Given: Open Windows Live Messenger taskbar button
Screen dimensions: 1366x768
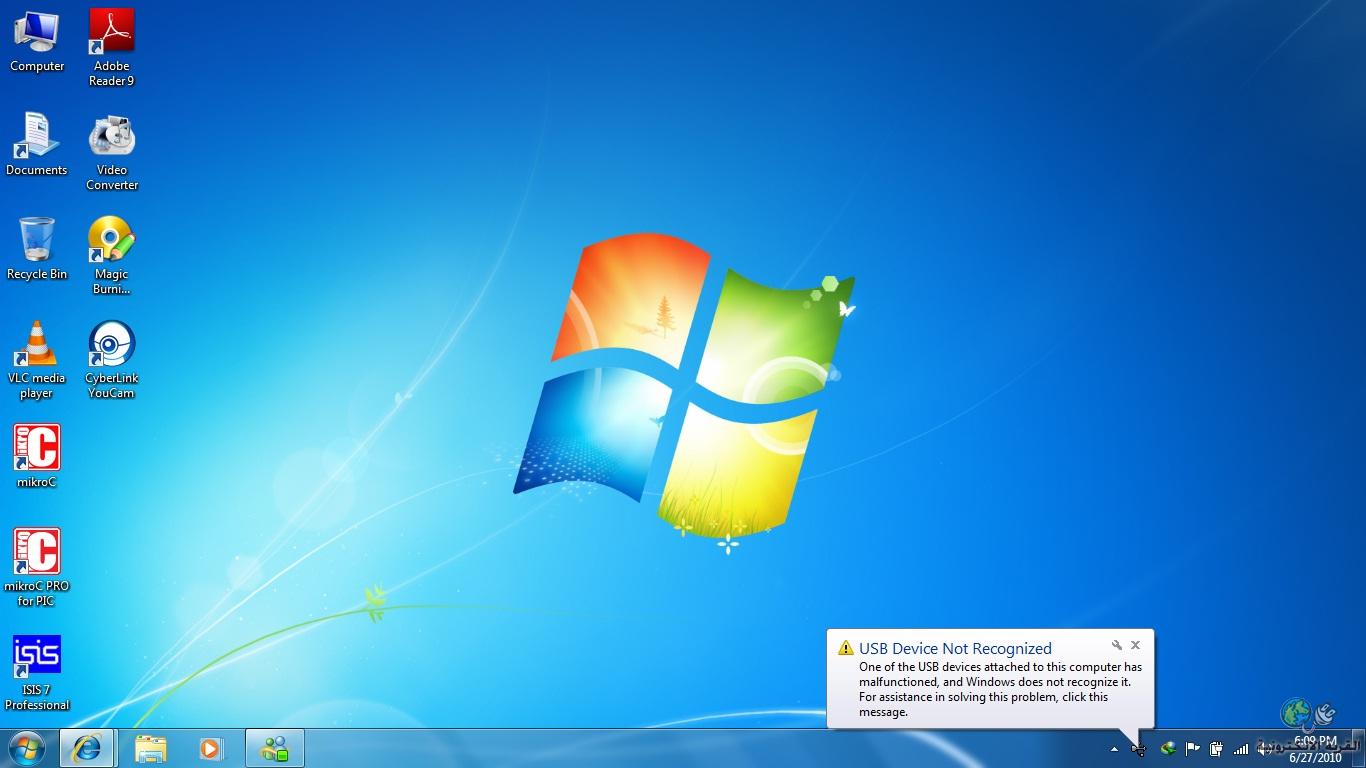Looking at the screenshot, I should [274, 748].
